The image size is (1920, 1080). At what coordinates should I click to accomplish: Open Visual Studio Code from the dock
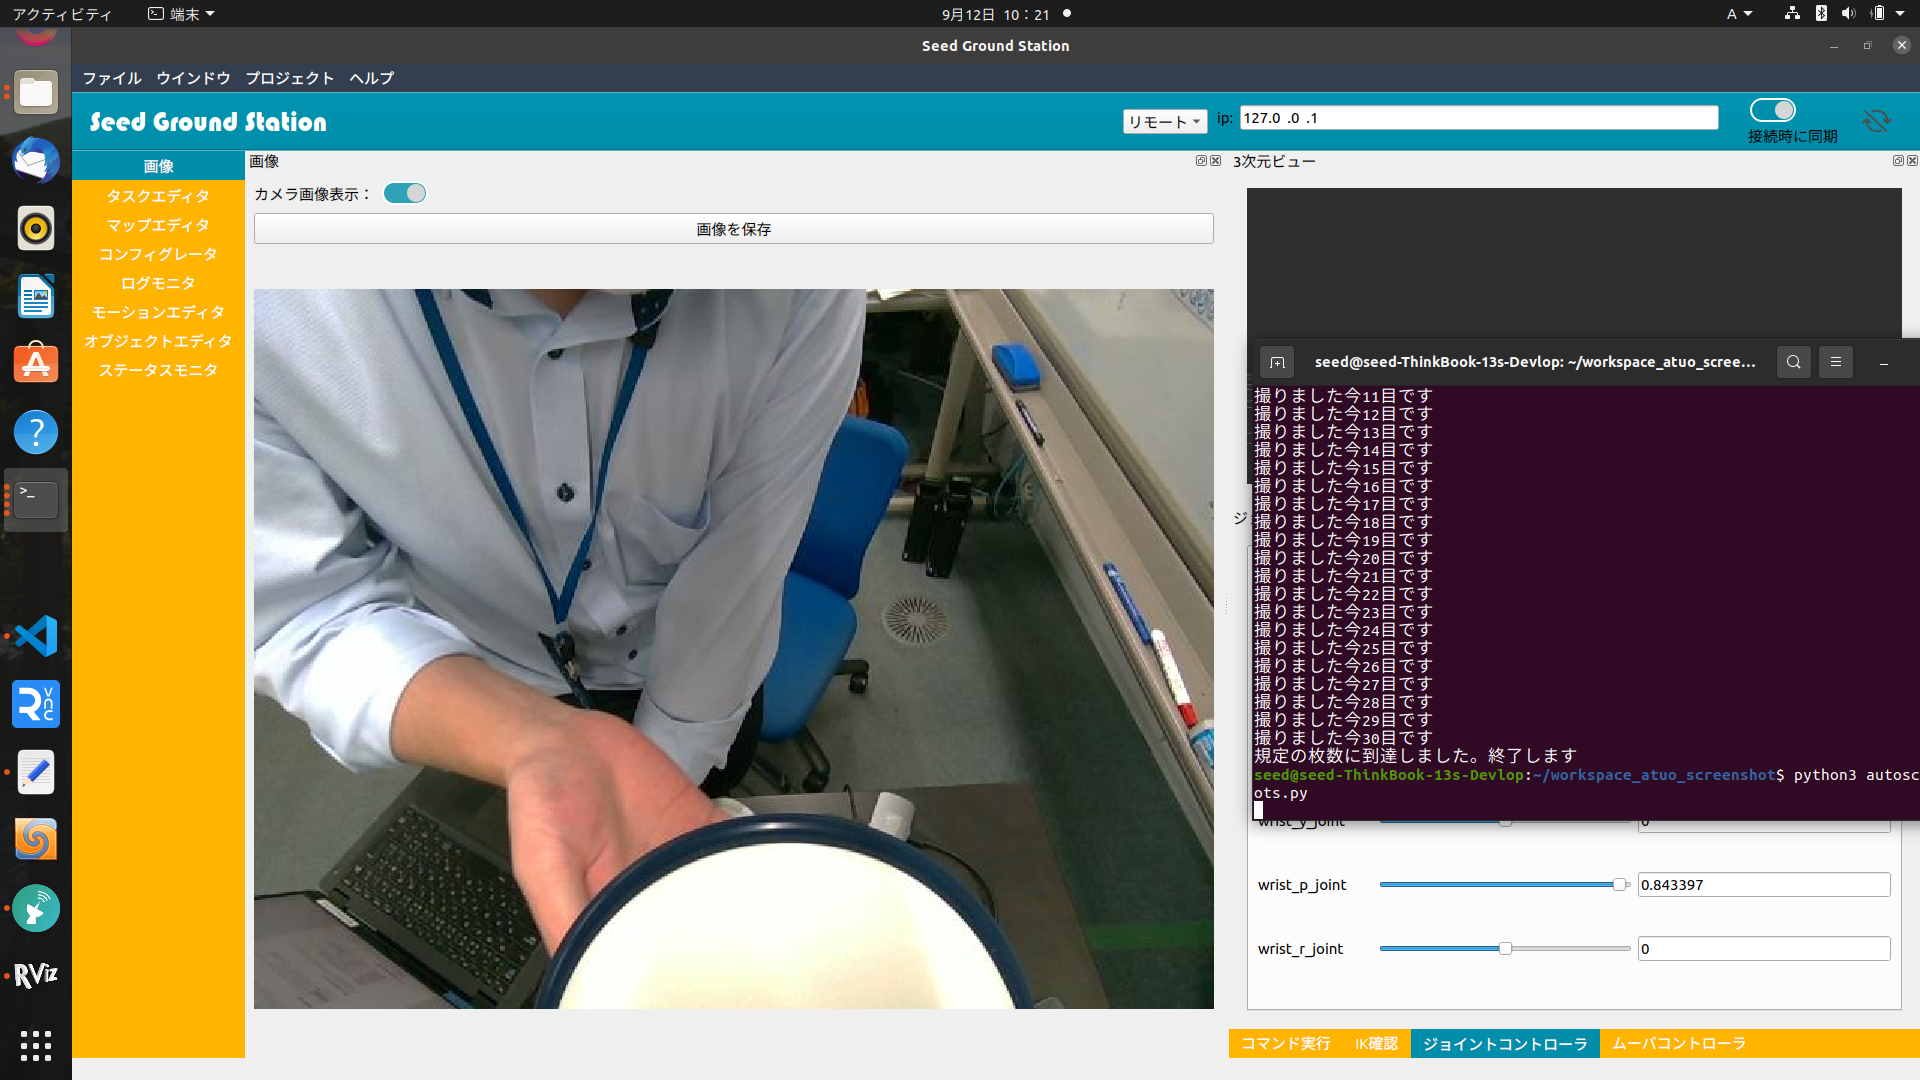35,635
